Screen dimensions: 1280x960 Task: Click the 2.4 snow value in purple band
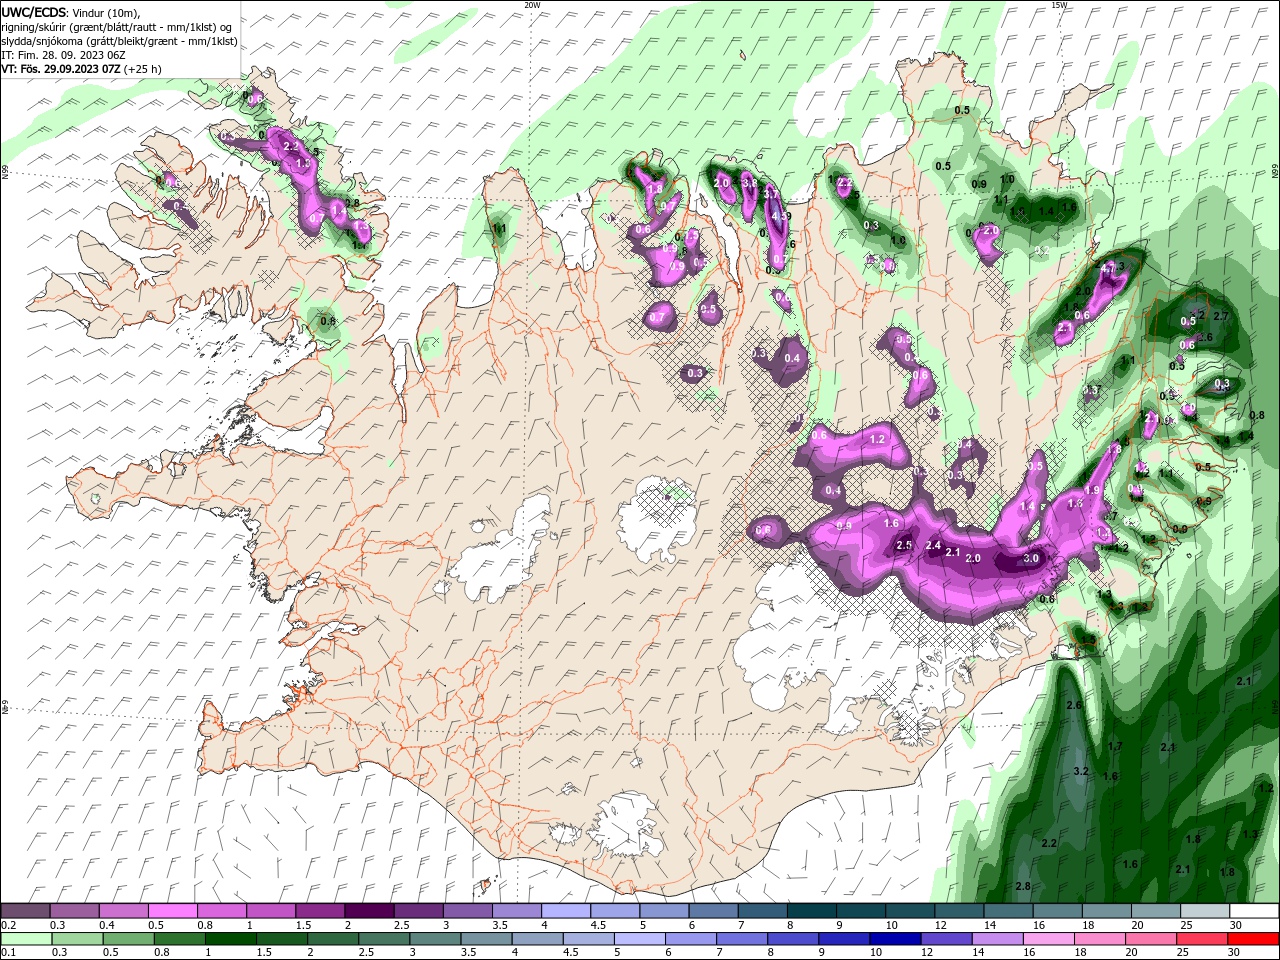[x=934, y=545]
